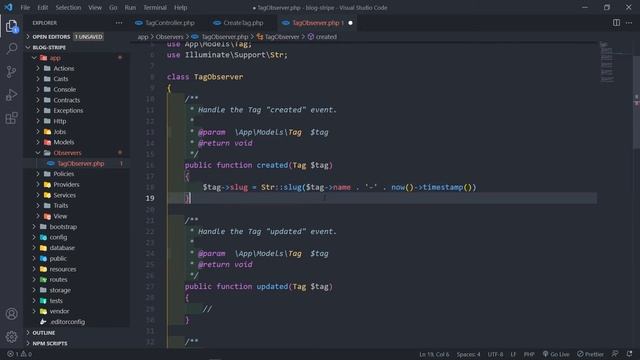Place cursor on updated function line

tap(259, 287)
